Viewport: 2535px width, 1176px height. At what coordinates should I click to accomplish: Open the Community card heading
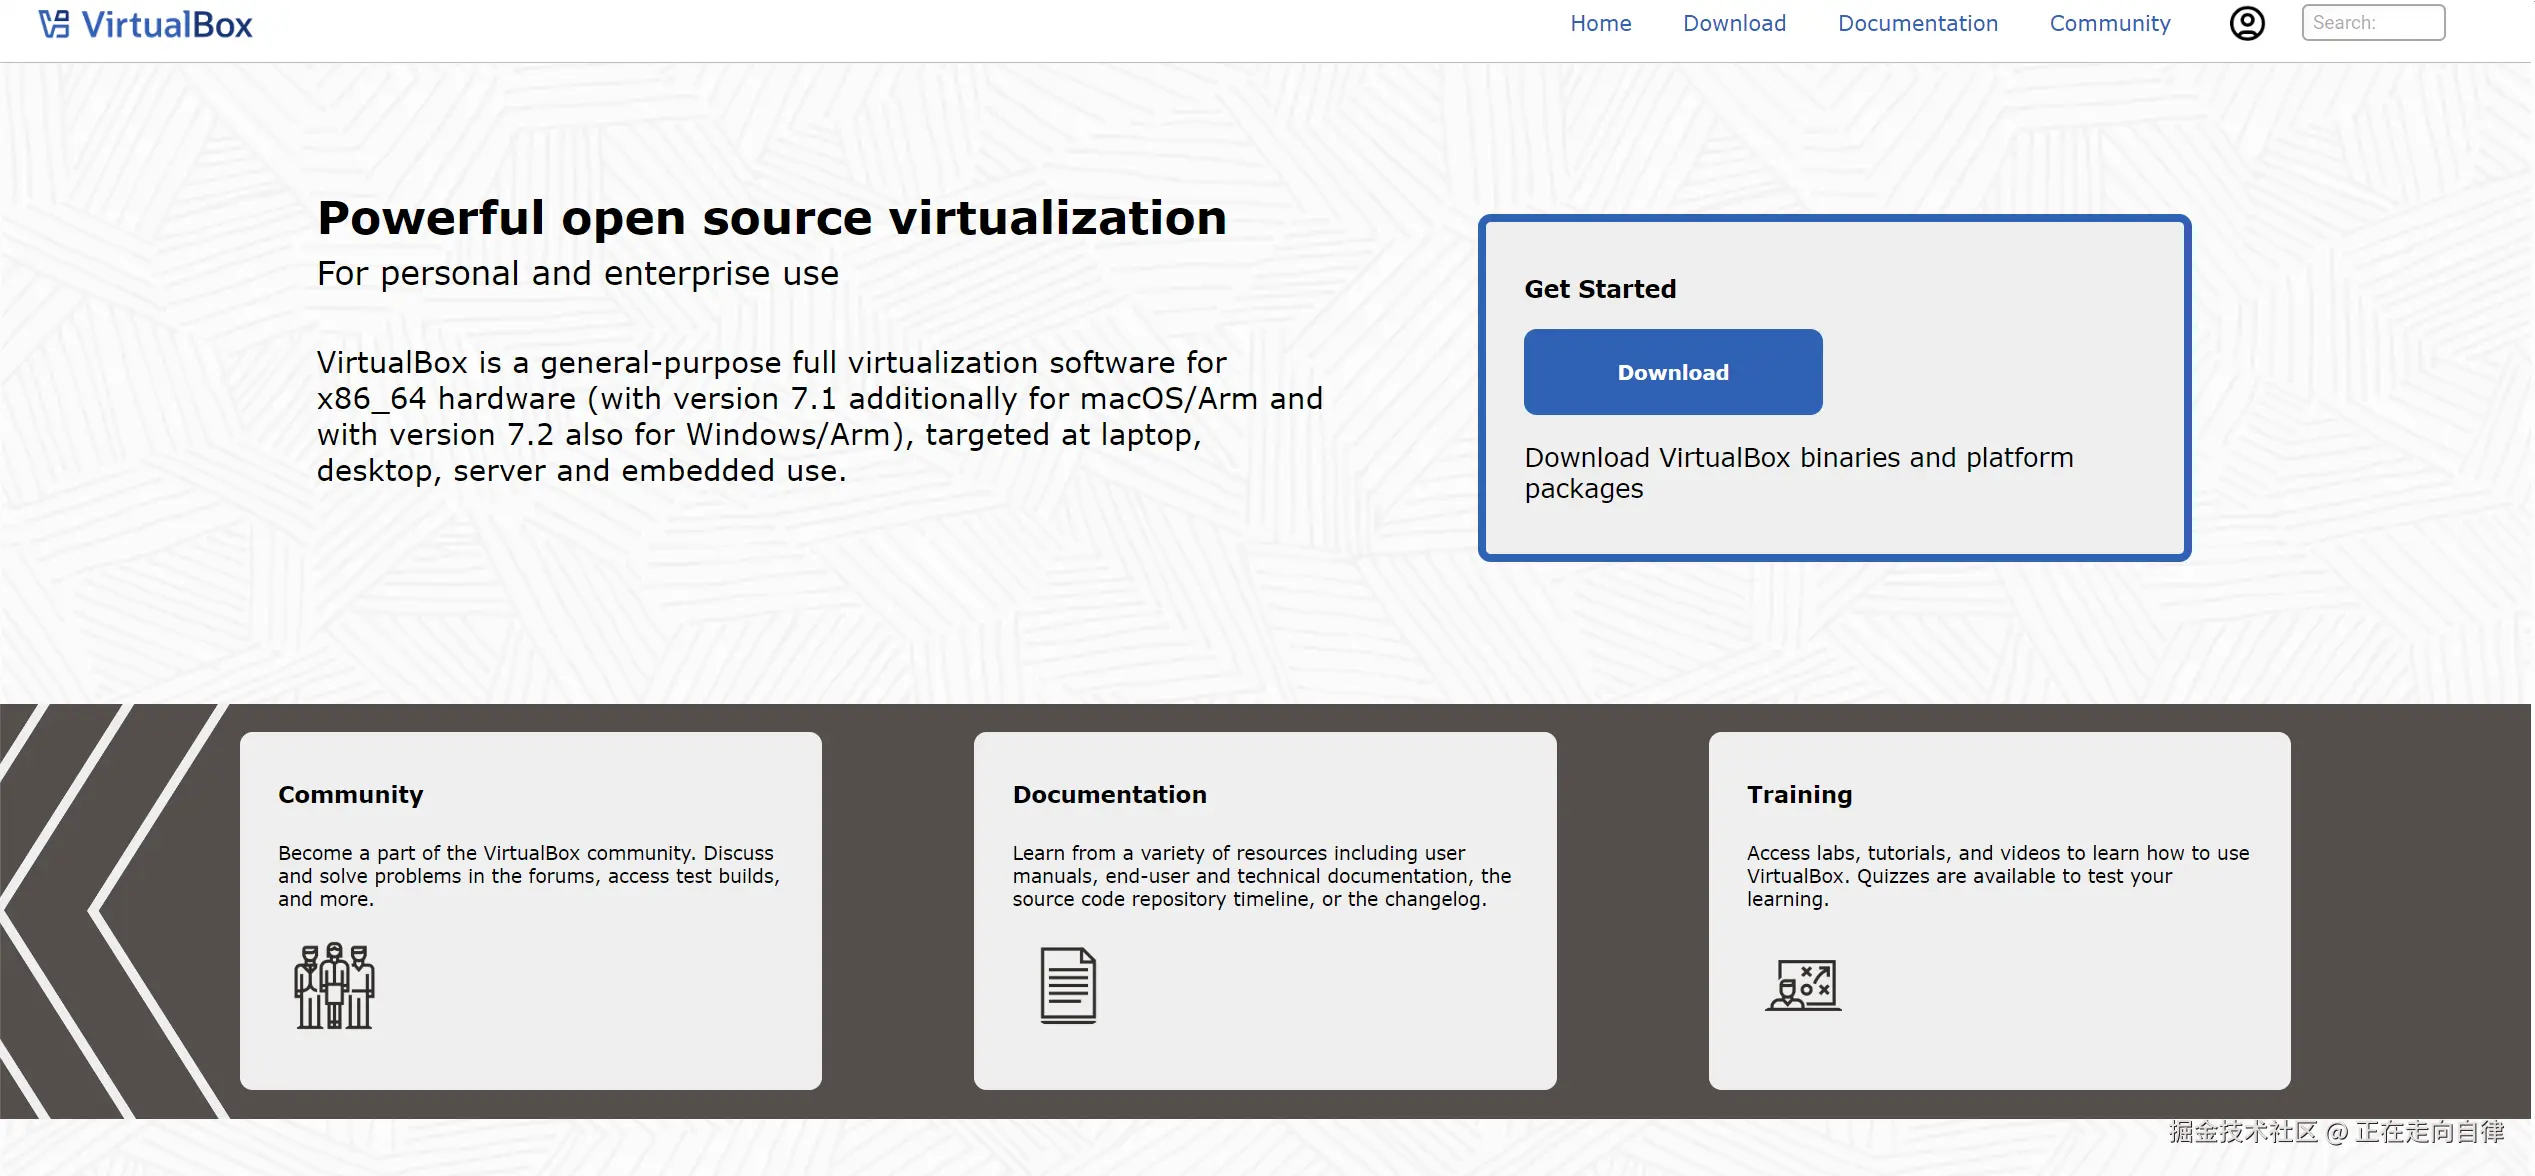tap(350, 794)
